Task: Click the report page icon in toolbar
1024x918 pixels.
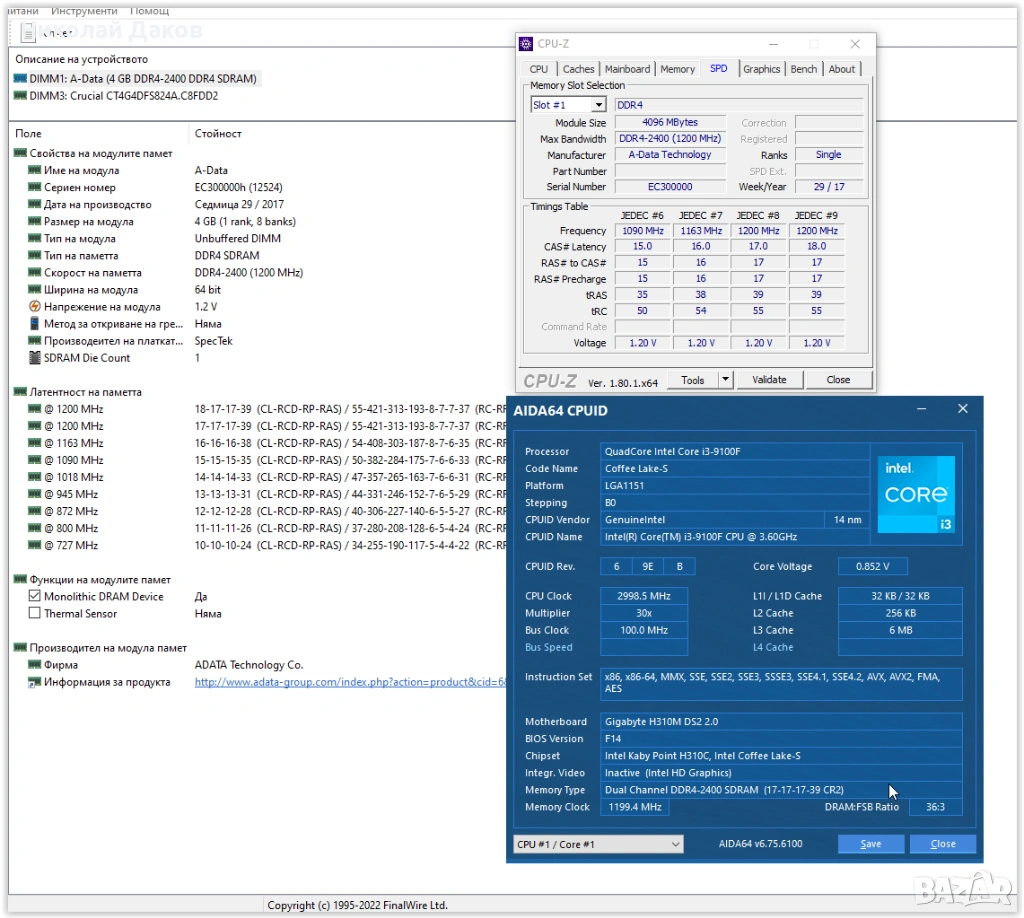Action: pyautogui.click(x=28, y=33)
